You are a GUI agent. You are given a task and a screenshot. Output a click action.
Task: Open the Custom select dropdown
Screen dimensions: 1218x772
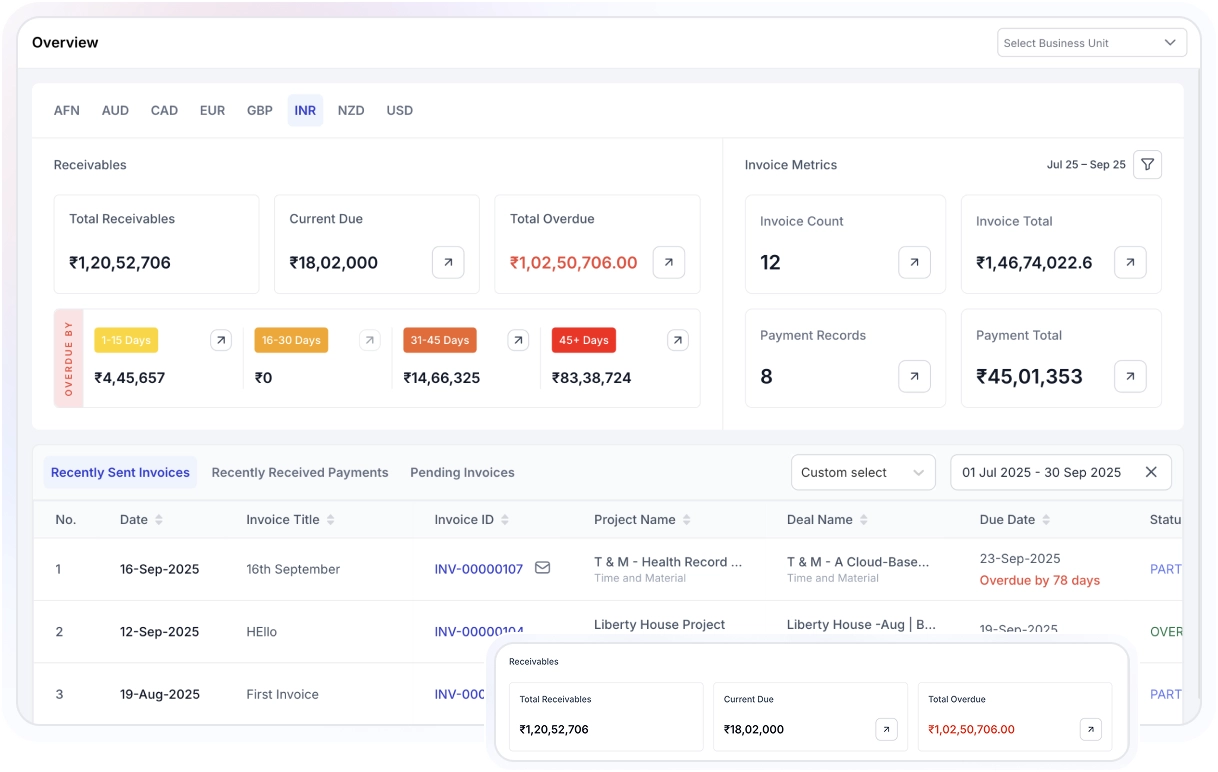(862, 472)
